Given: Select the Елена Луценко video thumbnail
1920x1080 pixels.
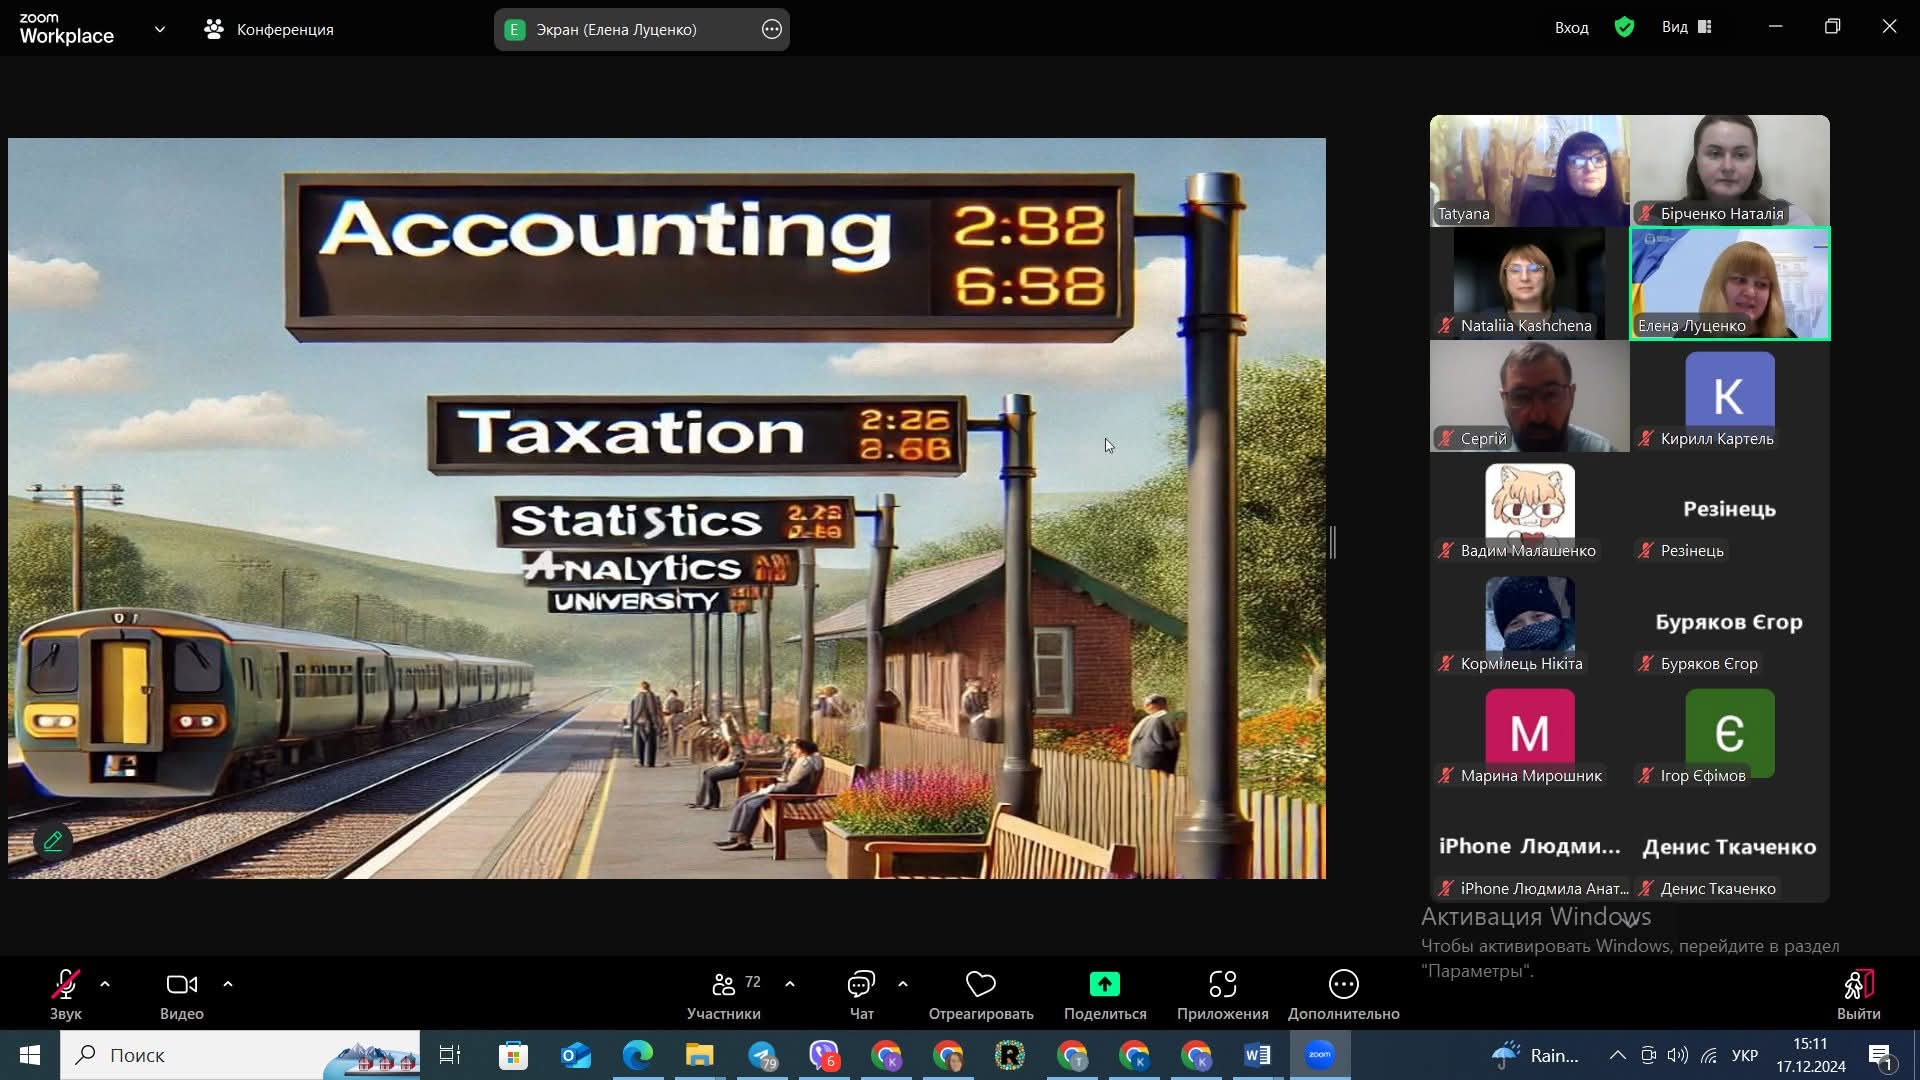Looking at the screenshot, I should [x=1729, y=284].
